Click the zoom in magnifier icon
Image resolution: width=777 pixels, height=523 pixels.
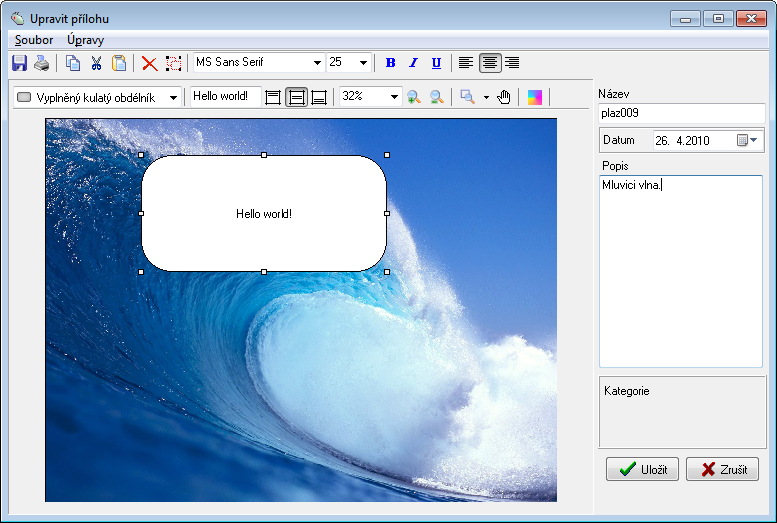(413, 97)
